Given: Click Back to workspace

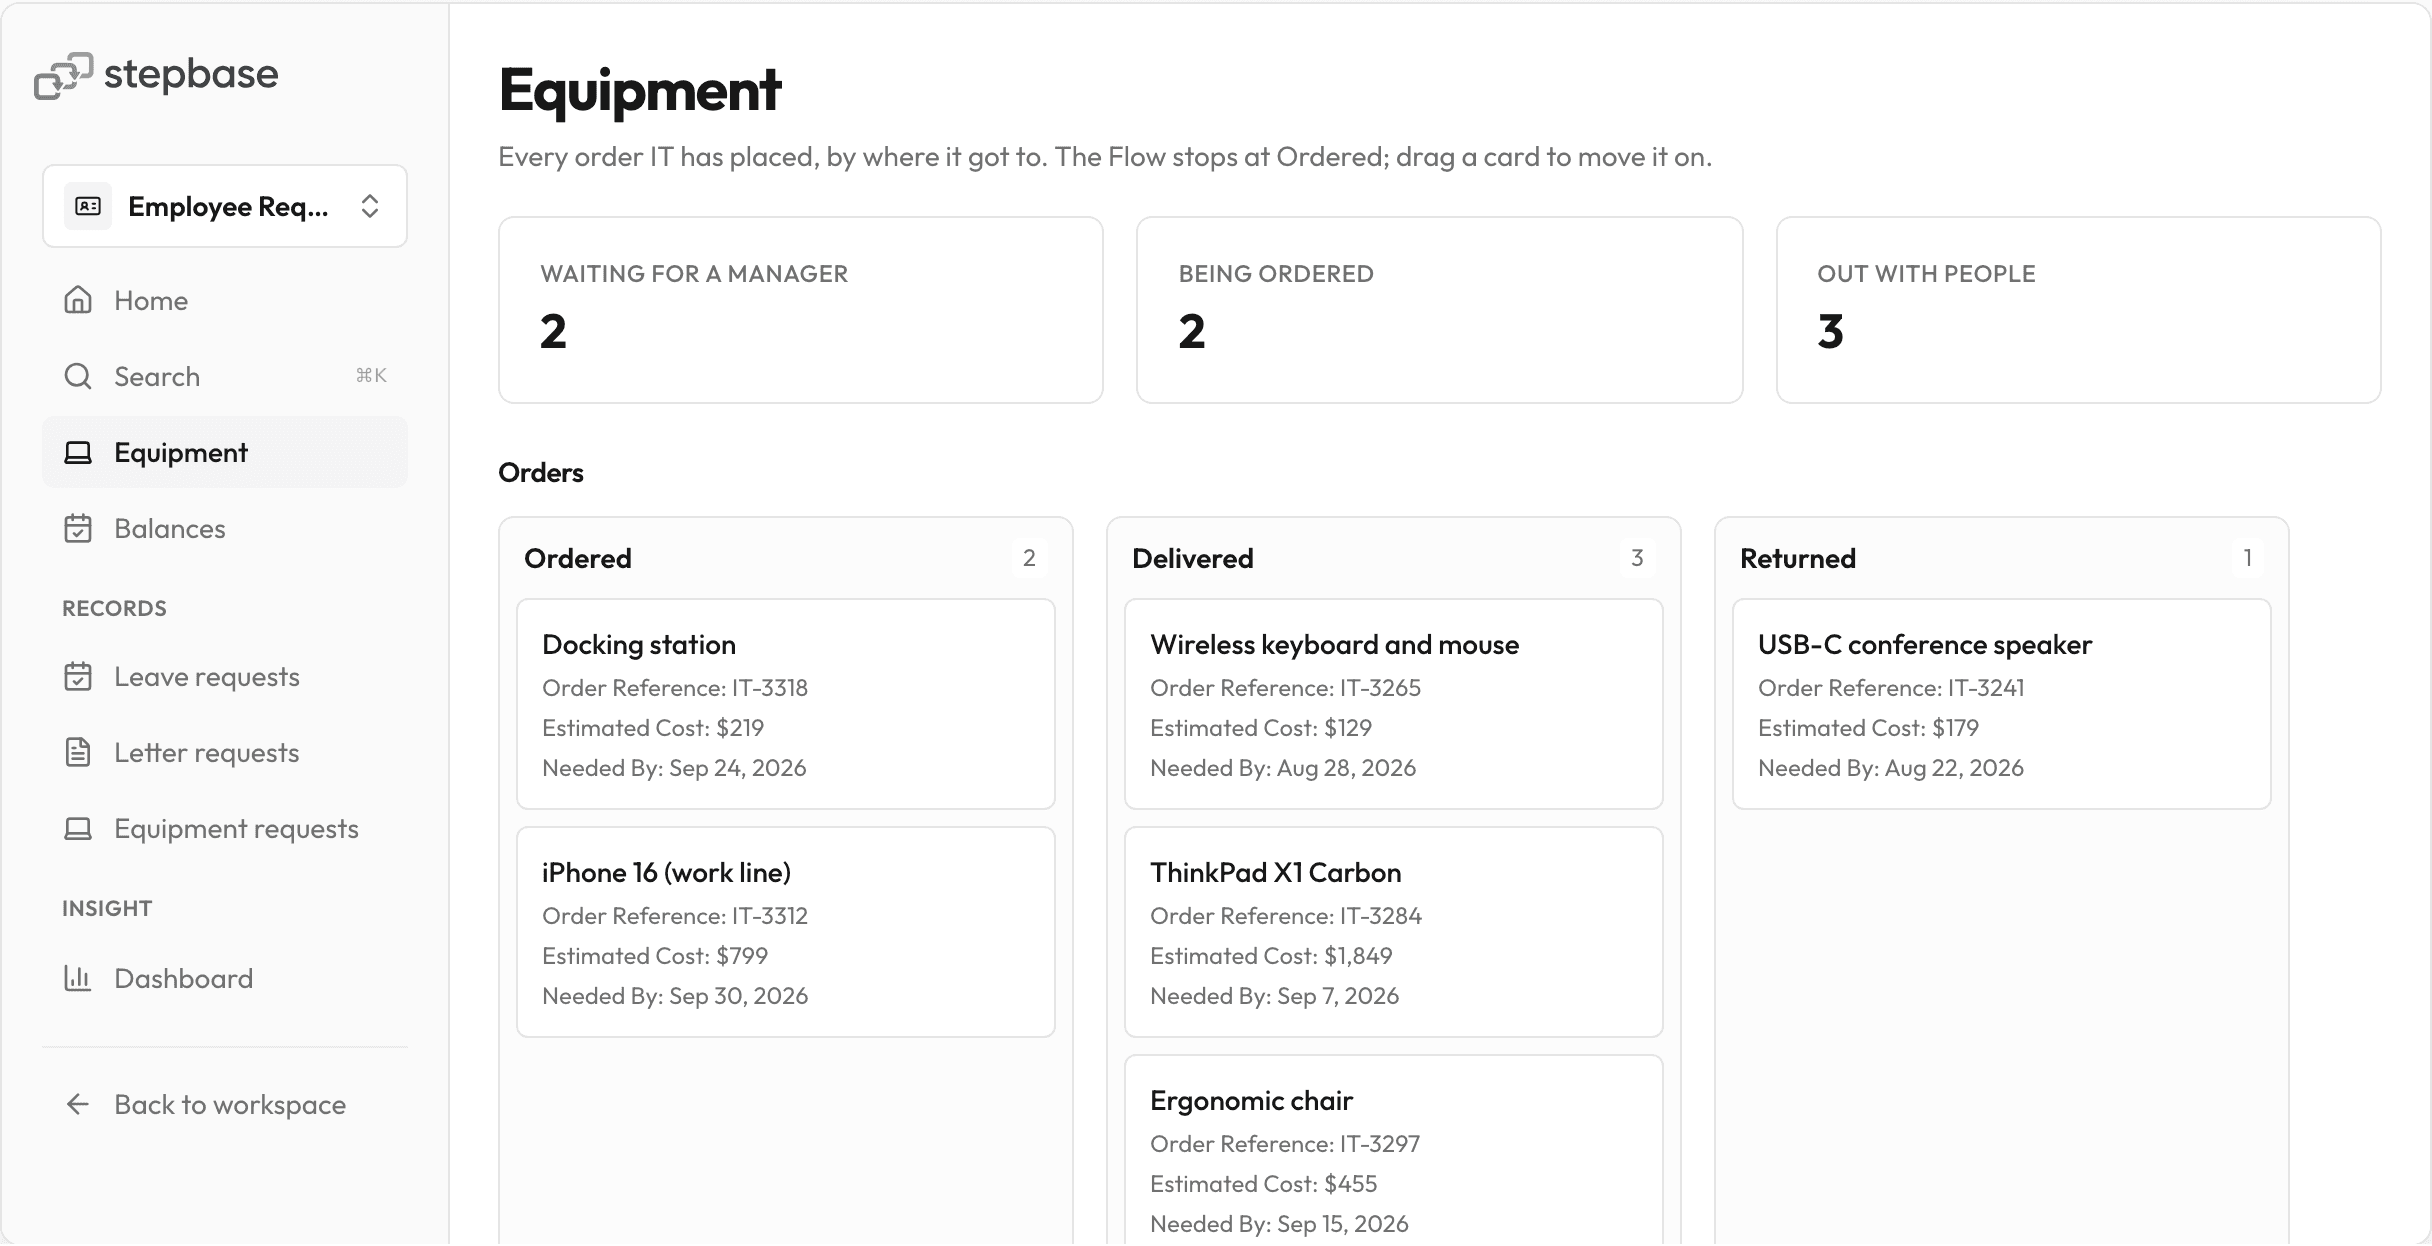Looking at the screenshot, I should click(225, 1104).
